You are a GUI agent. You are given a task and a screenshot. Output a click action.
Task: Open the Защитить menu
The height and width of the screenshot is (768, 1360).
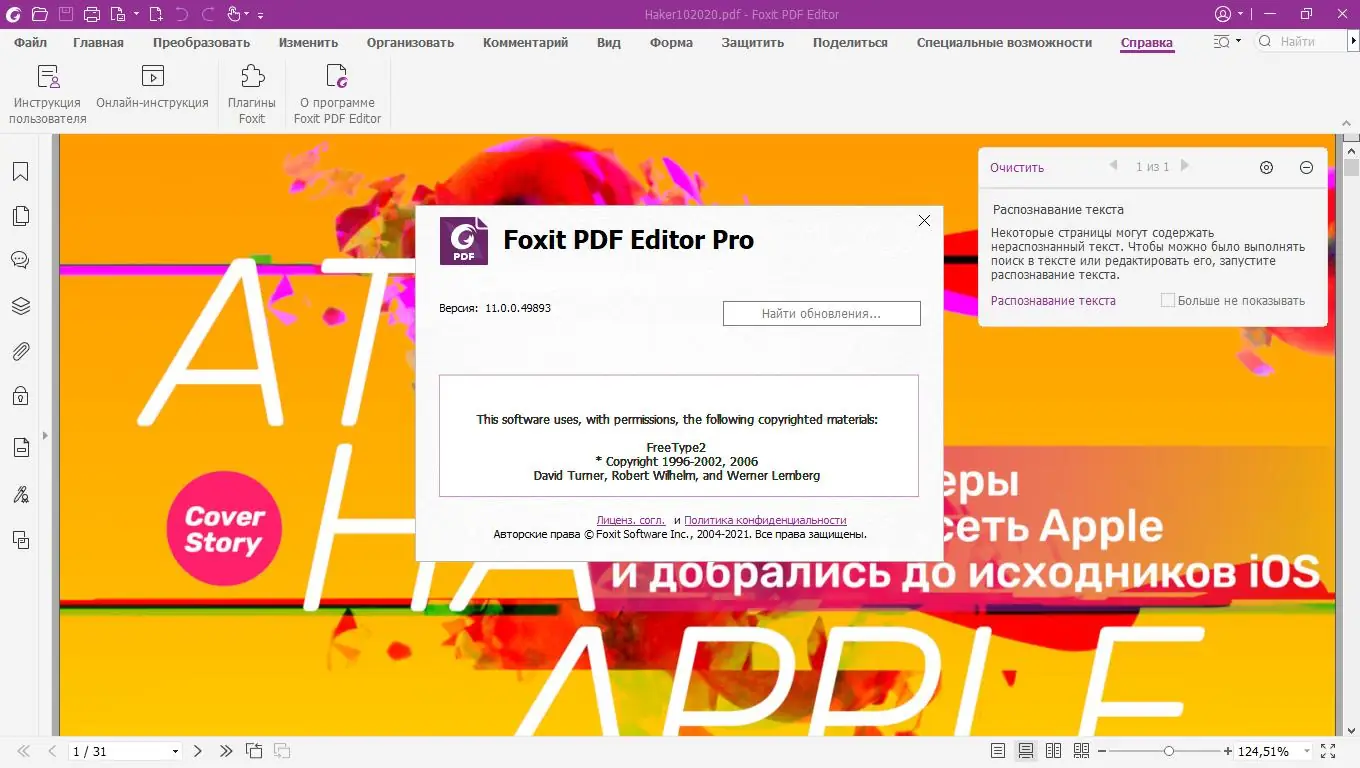pos(752,42)
